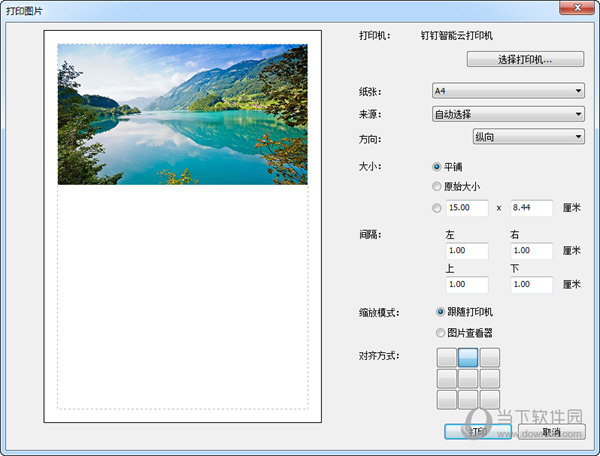Set alignment to top-left cell
The height and width of the screenshot is (456, 600).
pos(447,357)
